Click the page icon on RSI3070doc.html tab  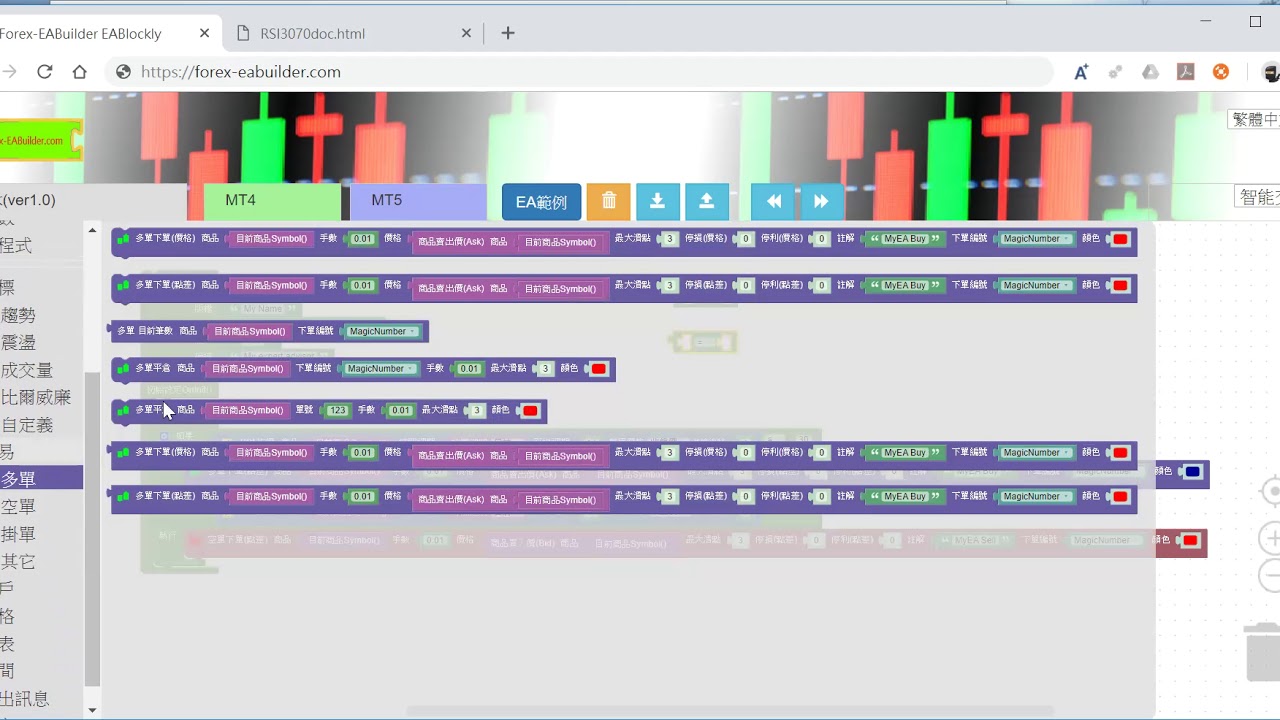243,33
